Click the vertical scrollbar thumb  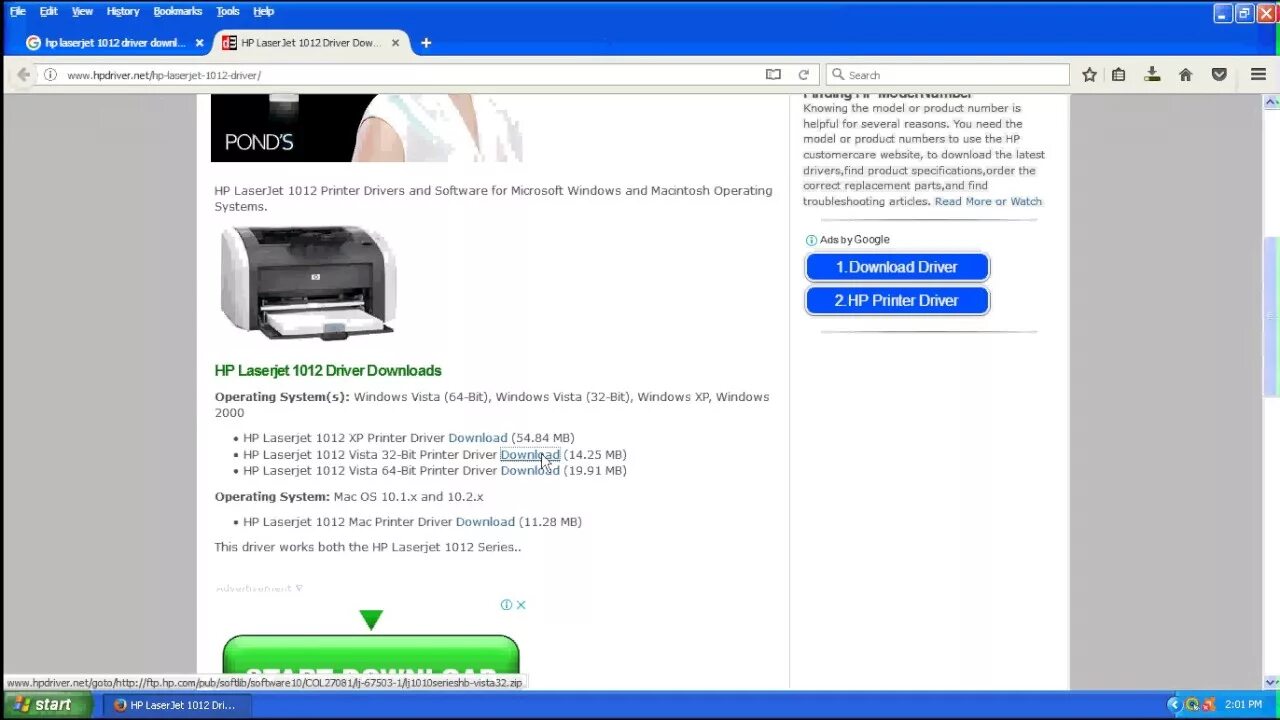pos(1272,315)
